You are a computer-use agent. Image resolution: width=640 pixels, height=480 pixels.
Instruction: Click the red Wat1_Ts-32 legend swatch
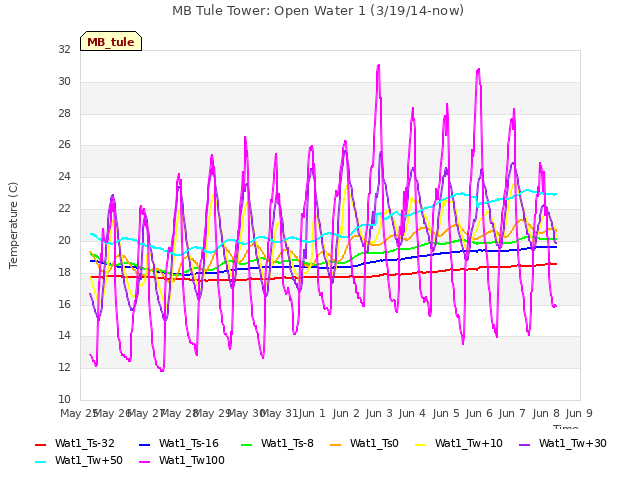tap(40, 444)
